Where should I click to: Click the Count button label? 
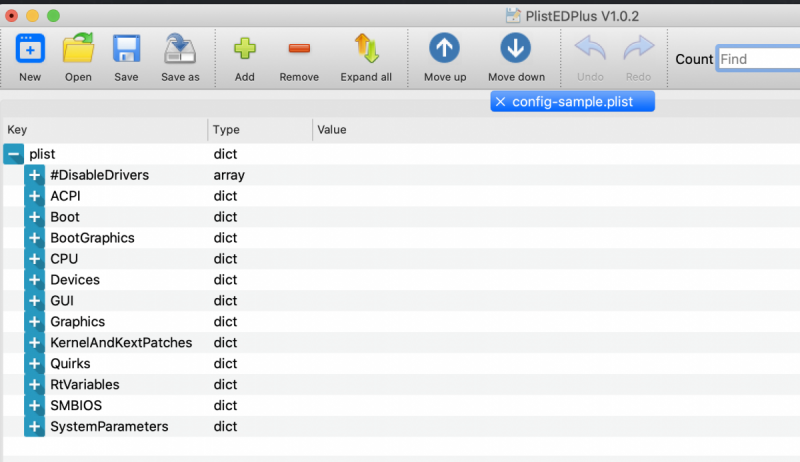694,59
